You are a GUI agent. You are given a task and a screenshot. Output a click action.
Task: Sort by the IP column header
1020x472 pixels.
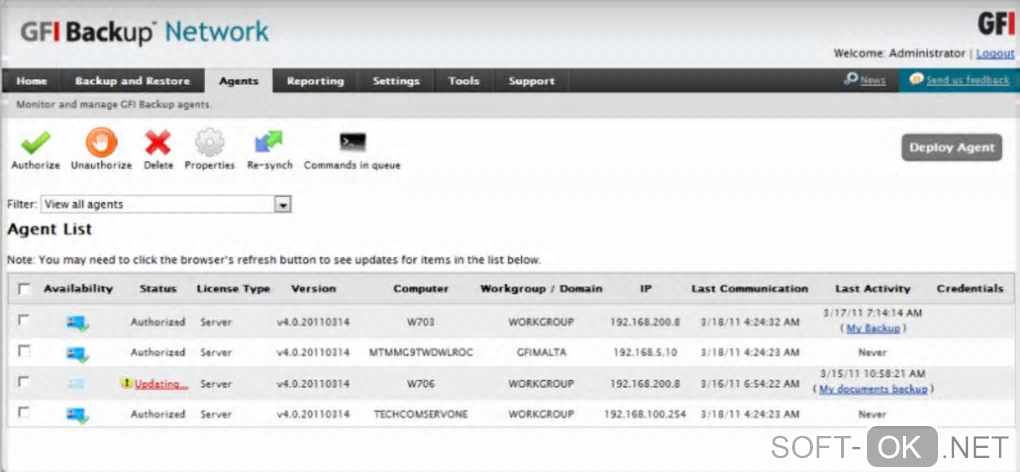(x=645, y=289)
